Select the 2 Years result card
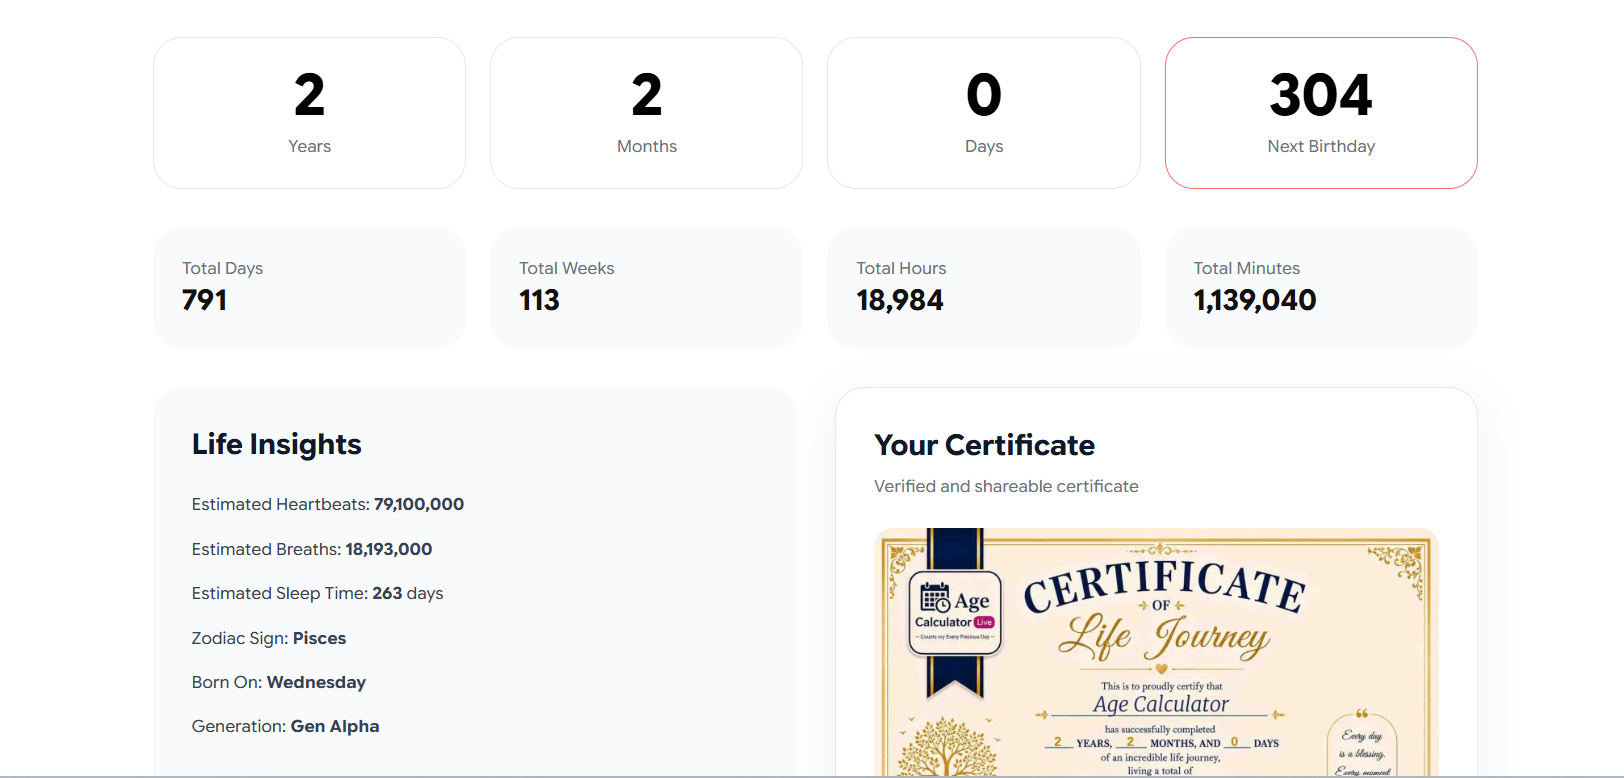The image size is (1624, 778). pyautogui.click(x=309, y=113)
